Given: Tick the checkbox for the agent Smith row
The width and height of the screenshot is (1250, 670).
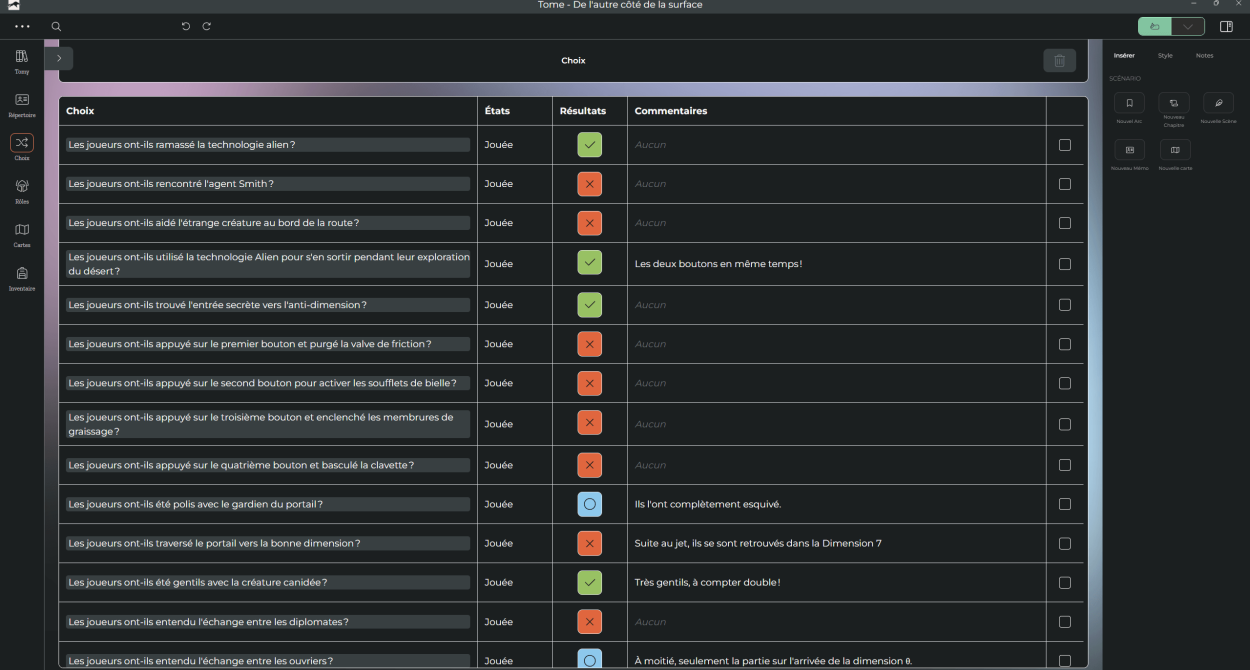Looking at the screenshot, I should [x=1064, y=184].
